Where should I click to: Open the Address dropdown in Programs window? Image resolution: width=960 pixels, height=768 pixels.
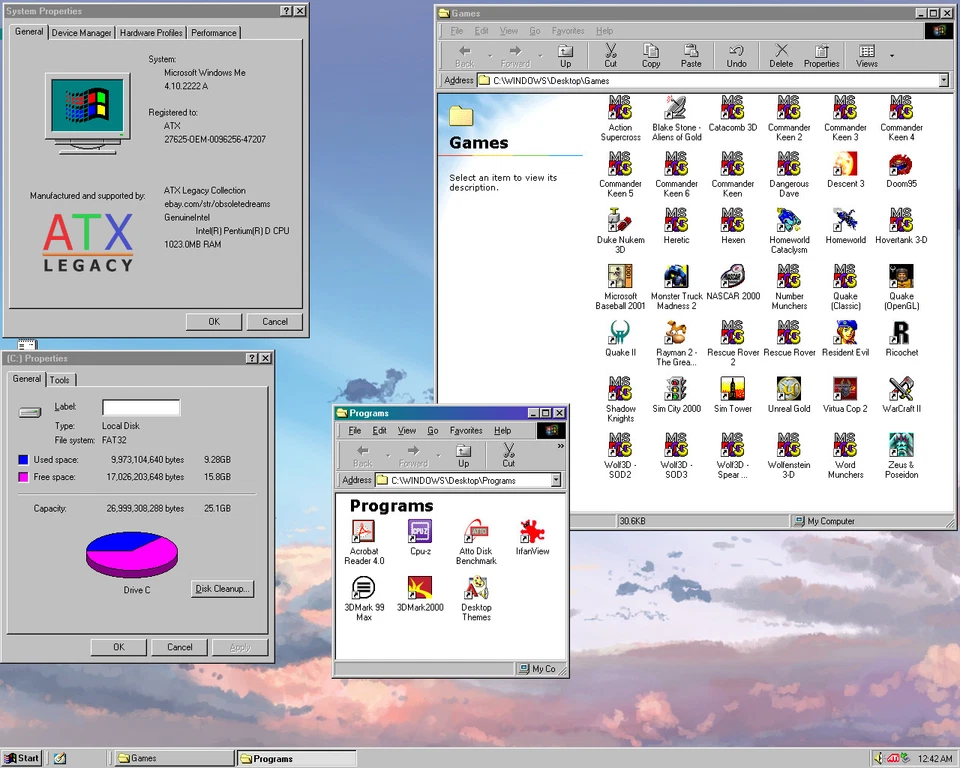coord(556,480)
